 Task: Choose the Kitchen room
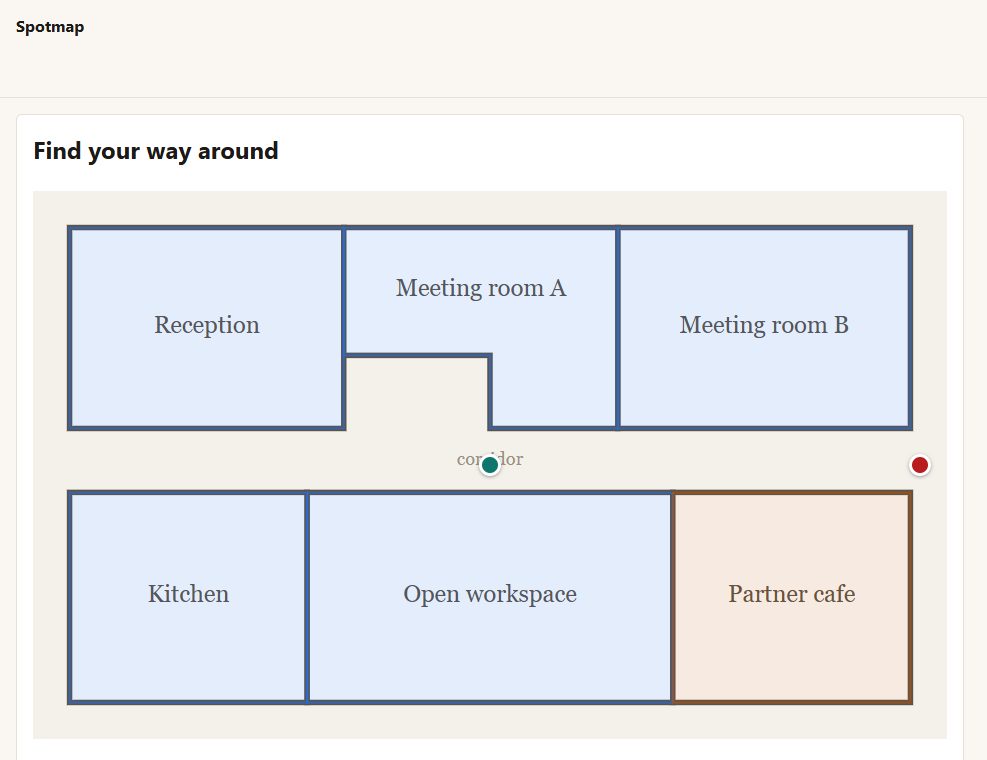click(x=188, y=597)
